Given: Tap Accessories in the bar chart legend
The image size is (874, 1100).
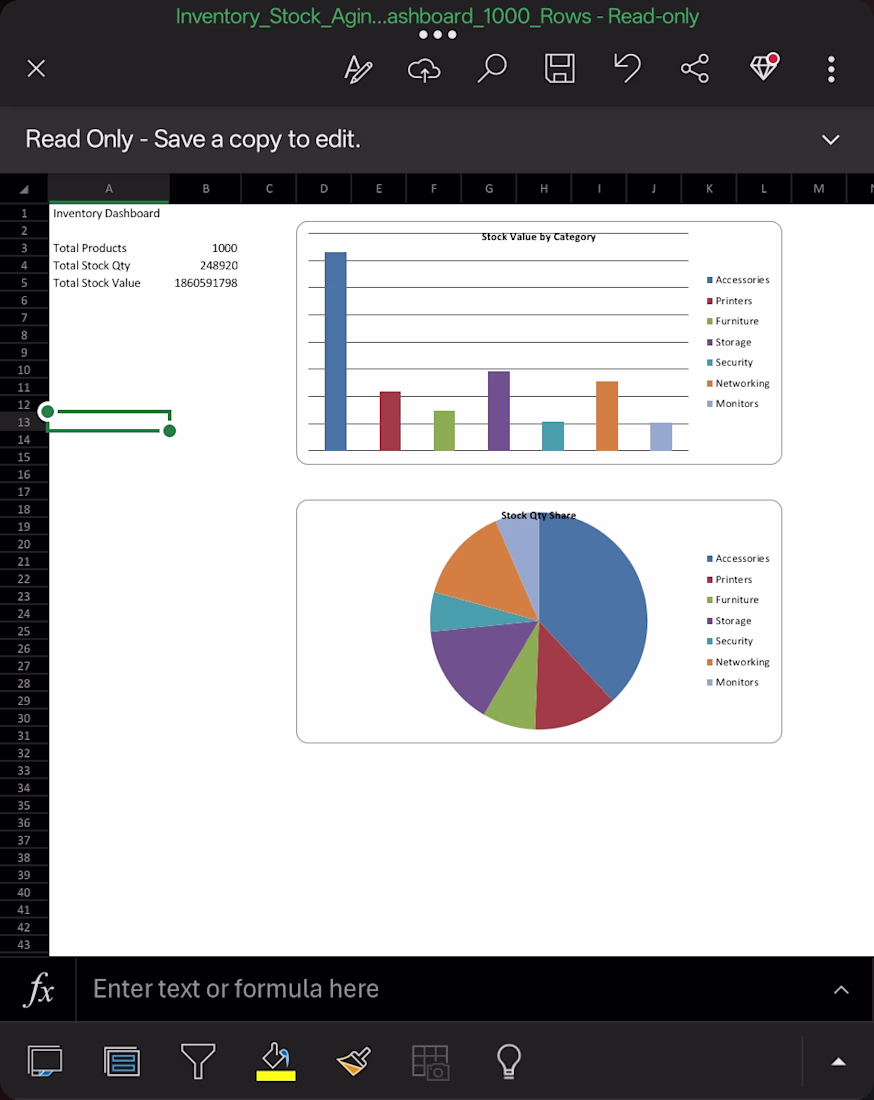Looking at the screenshot, I should point(738,280).
